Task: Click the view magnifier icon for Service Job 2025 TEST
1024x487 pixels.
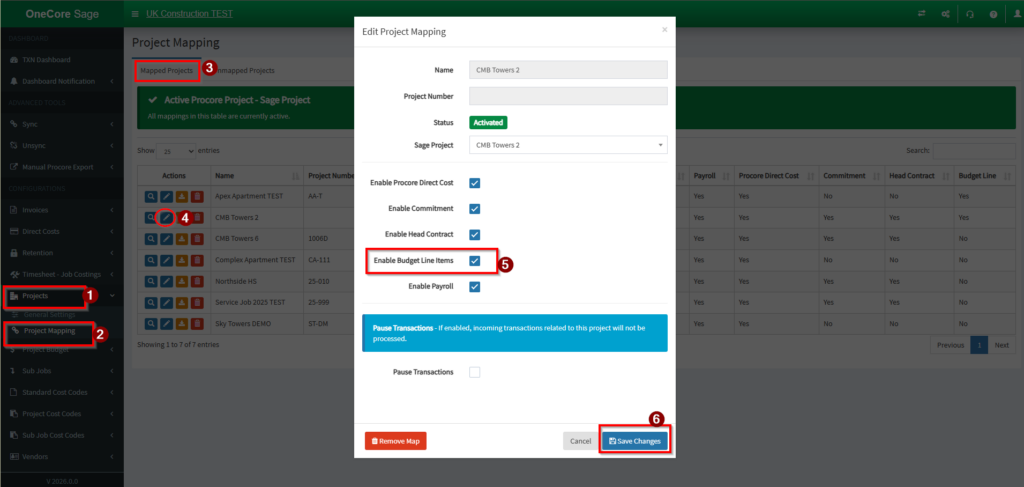Action: pos(151,303)
